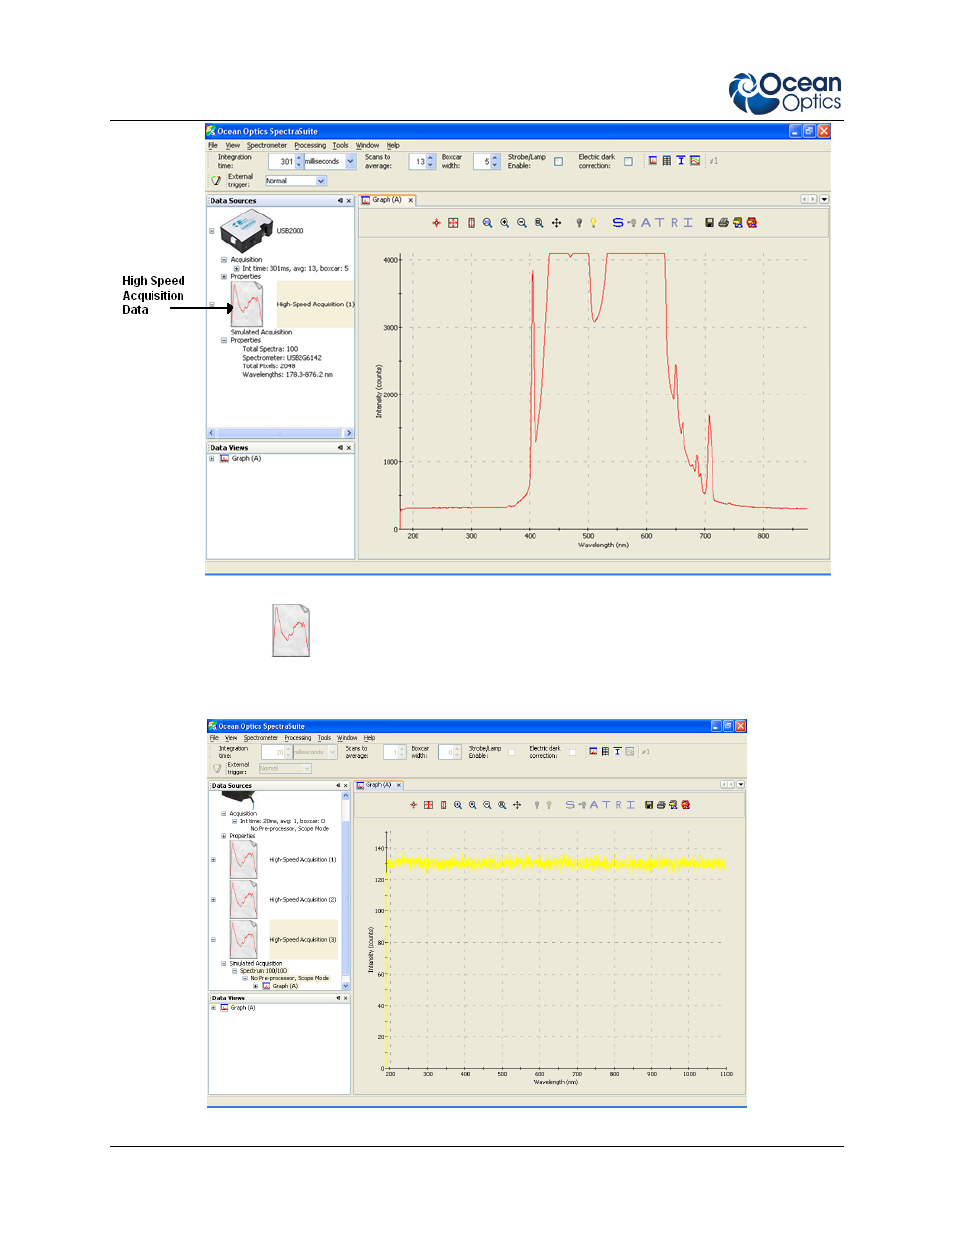Select Irradiance mode (I) in the upper window

click(688, 223)
